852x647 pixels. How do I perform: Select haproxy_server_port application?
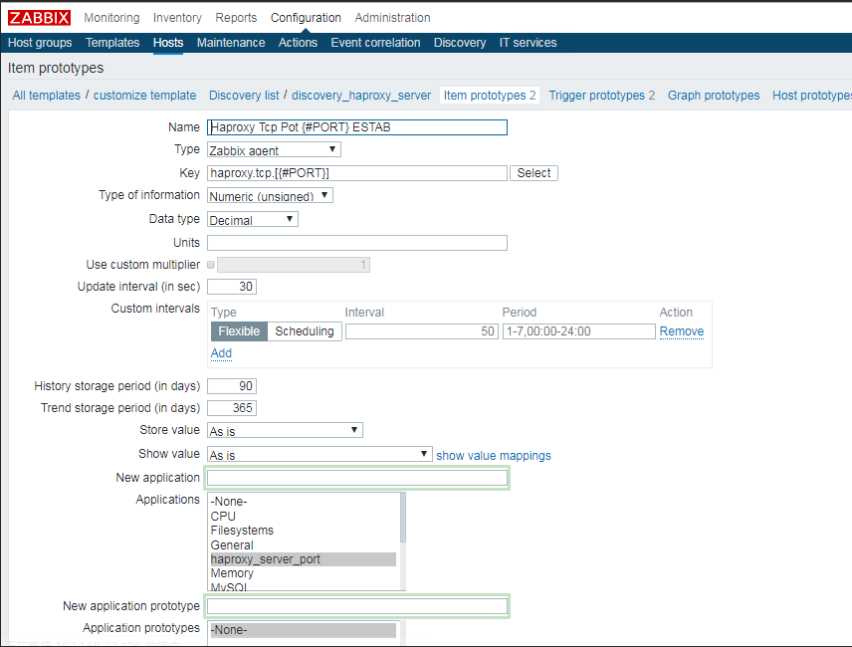pyautogui.click(x=303, y=559)
